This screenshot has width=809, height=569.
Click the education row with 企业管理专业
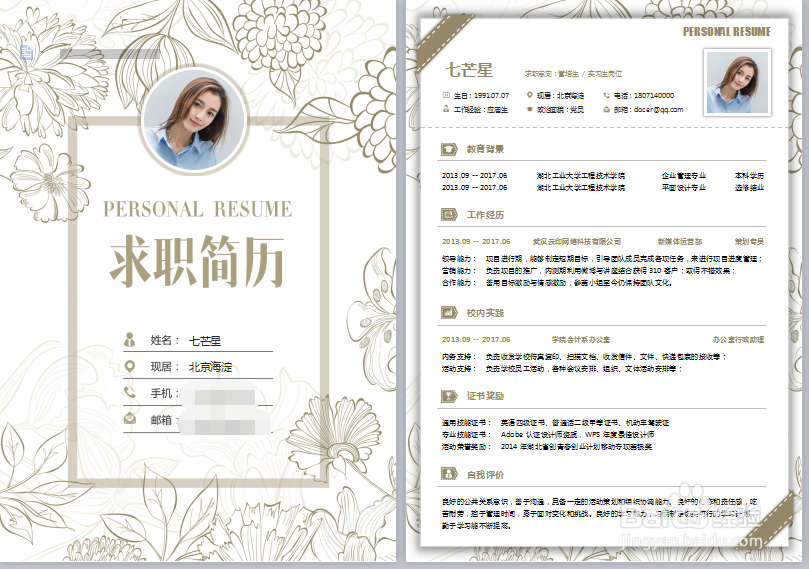click(603, 175)
